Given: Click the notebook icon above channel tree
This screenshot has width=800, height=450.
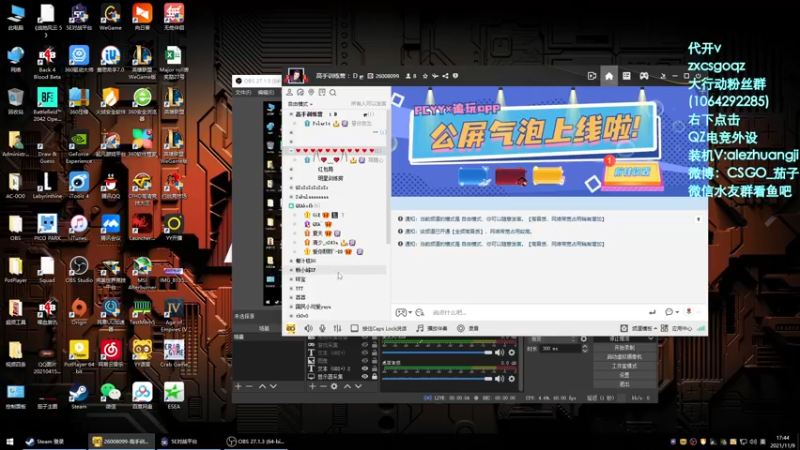Looking at the screenshot, I should (x=322, y=92).
